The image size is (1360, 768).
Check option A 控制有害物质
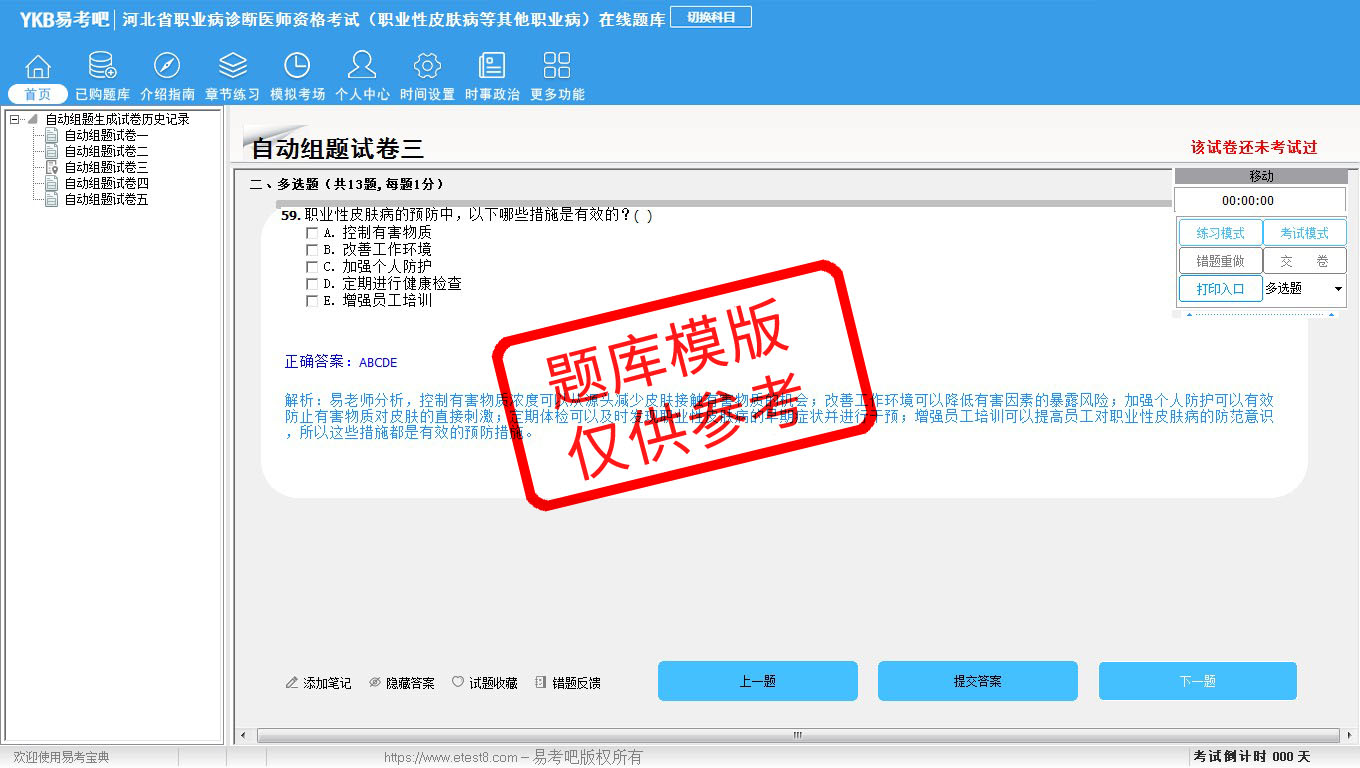312,233
